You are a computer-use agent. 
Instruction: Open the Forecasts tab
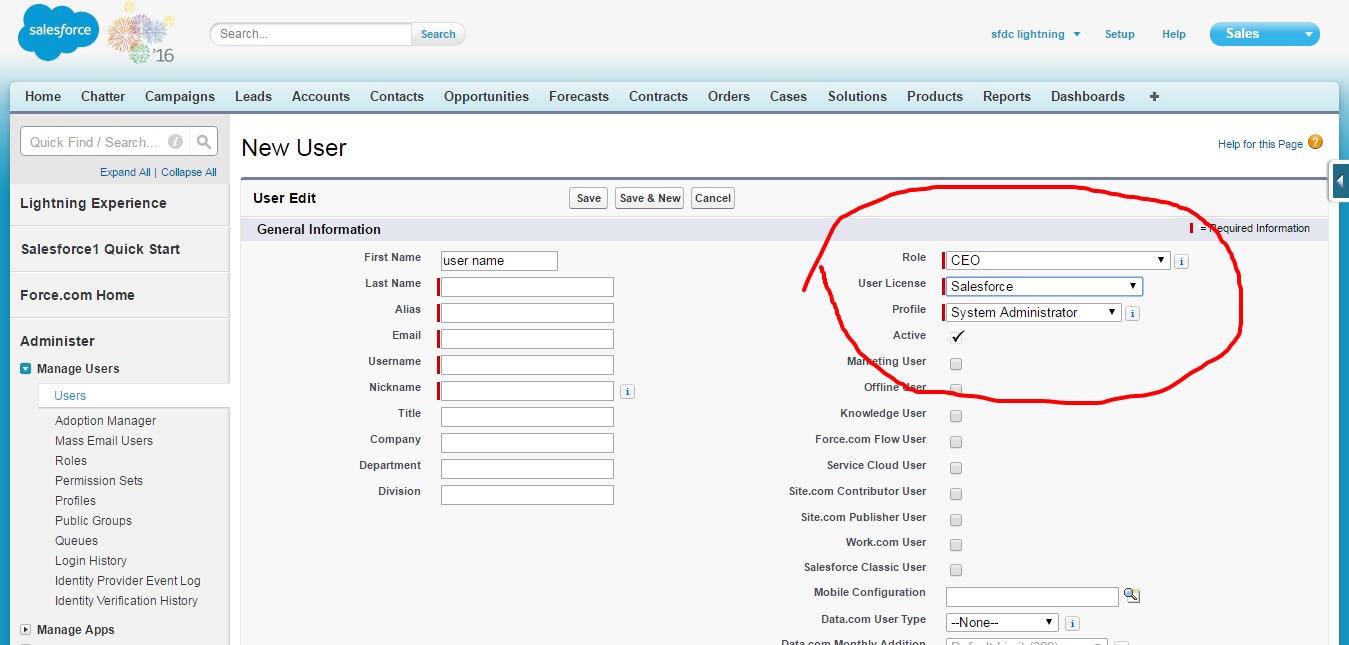click(579, 97)
